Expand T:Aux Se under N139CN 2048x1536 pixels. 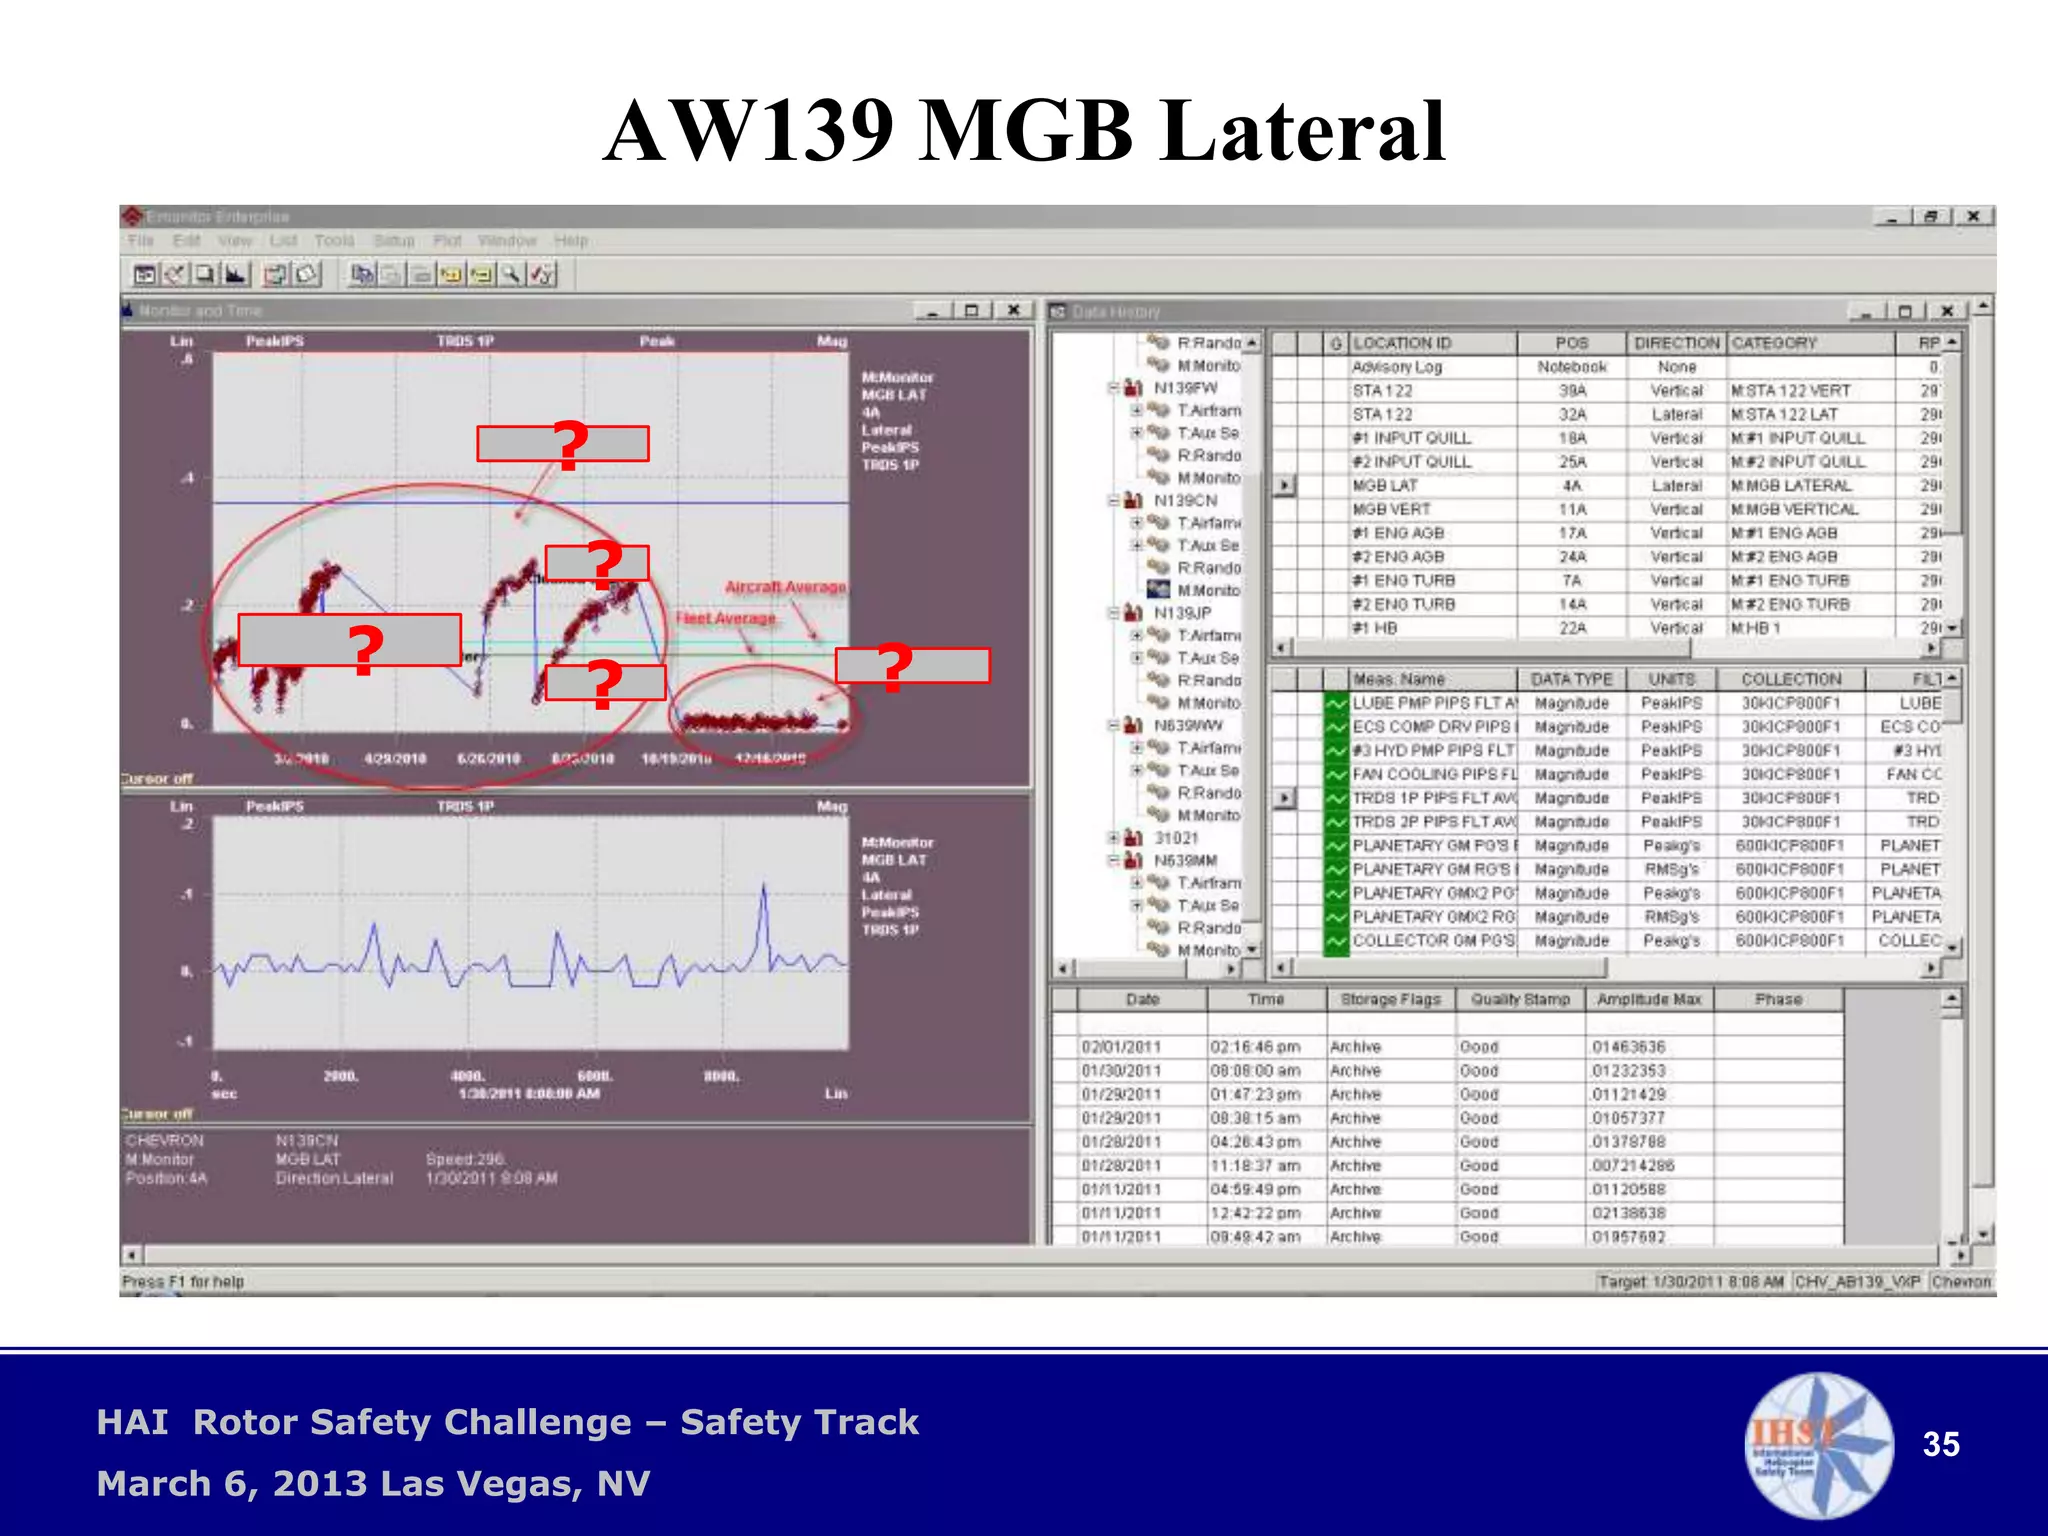tap(1137, 546)
